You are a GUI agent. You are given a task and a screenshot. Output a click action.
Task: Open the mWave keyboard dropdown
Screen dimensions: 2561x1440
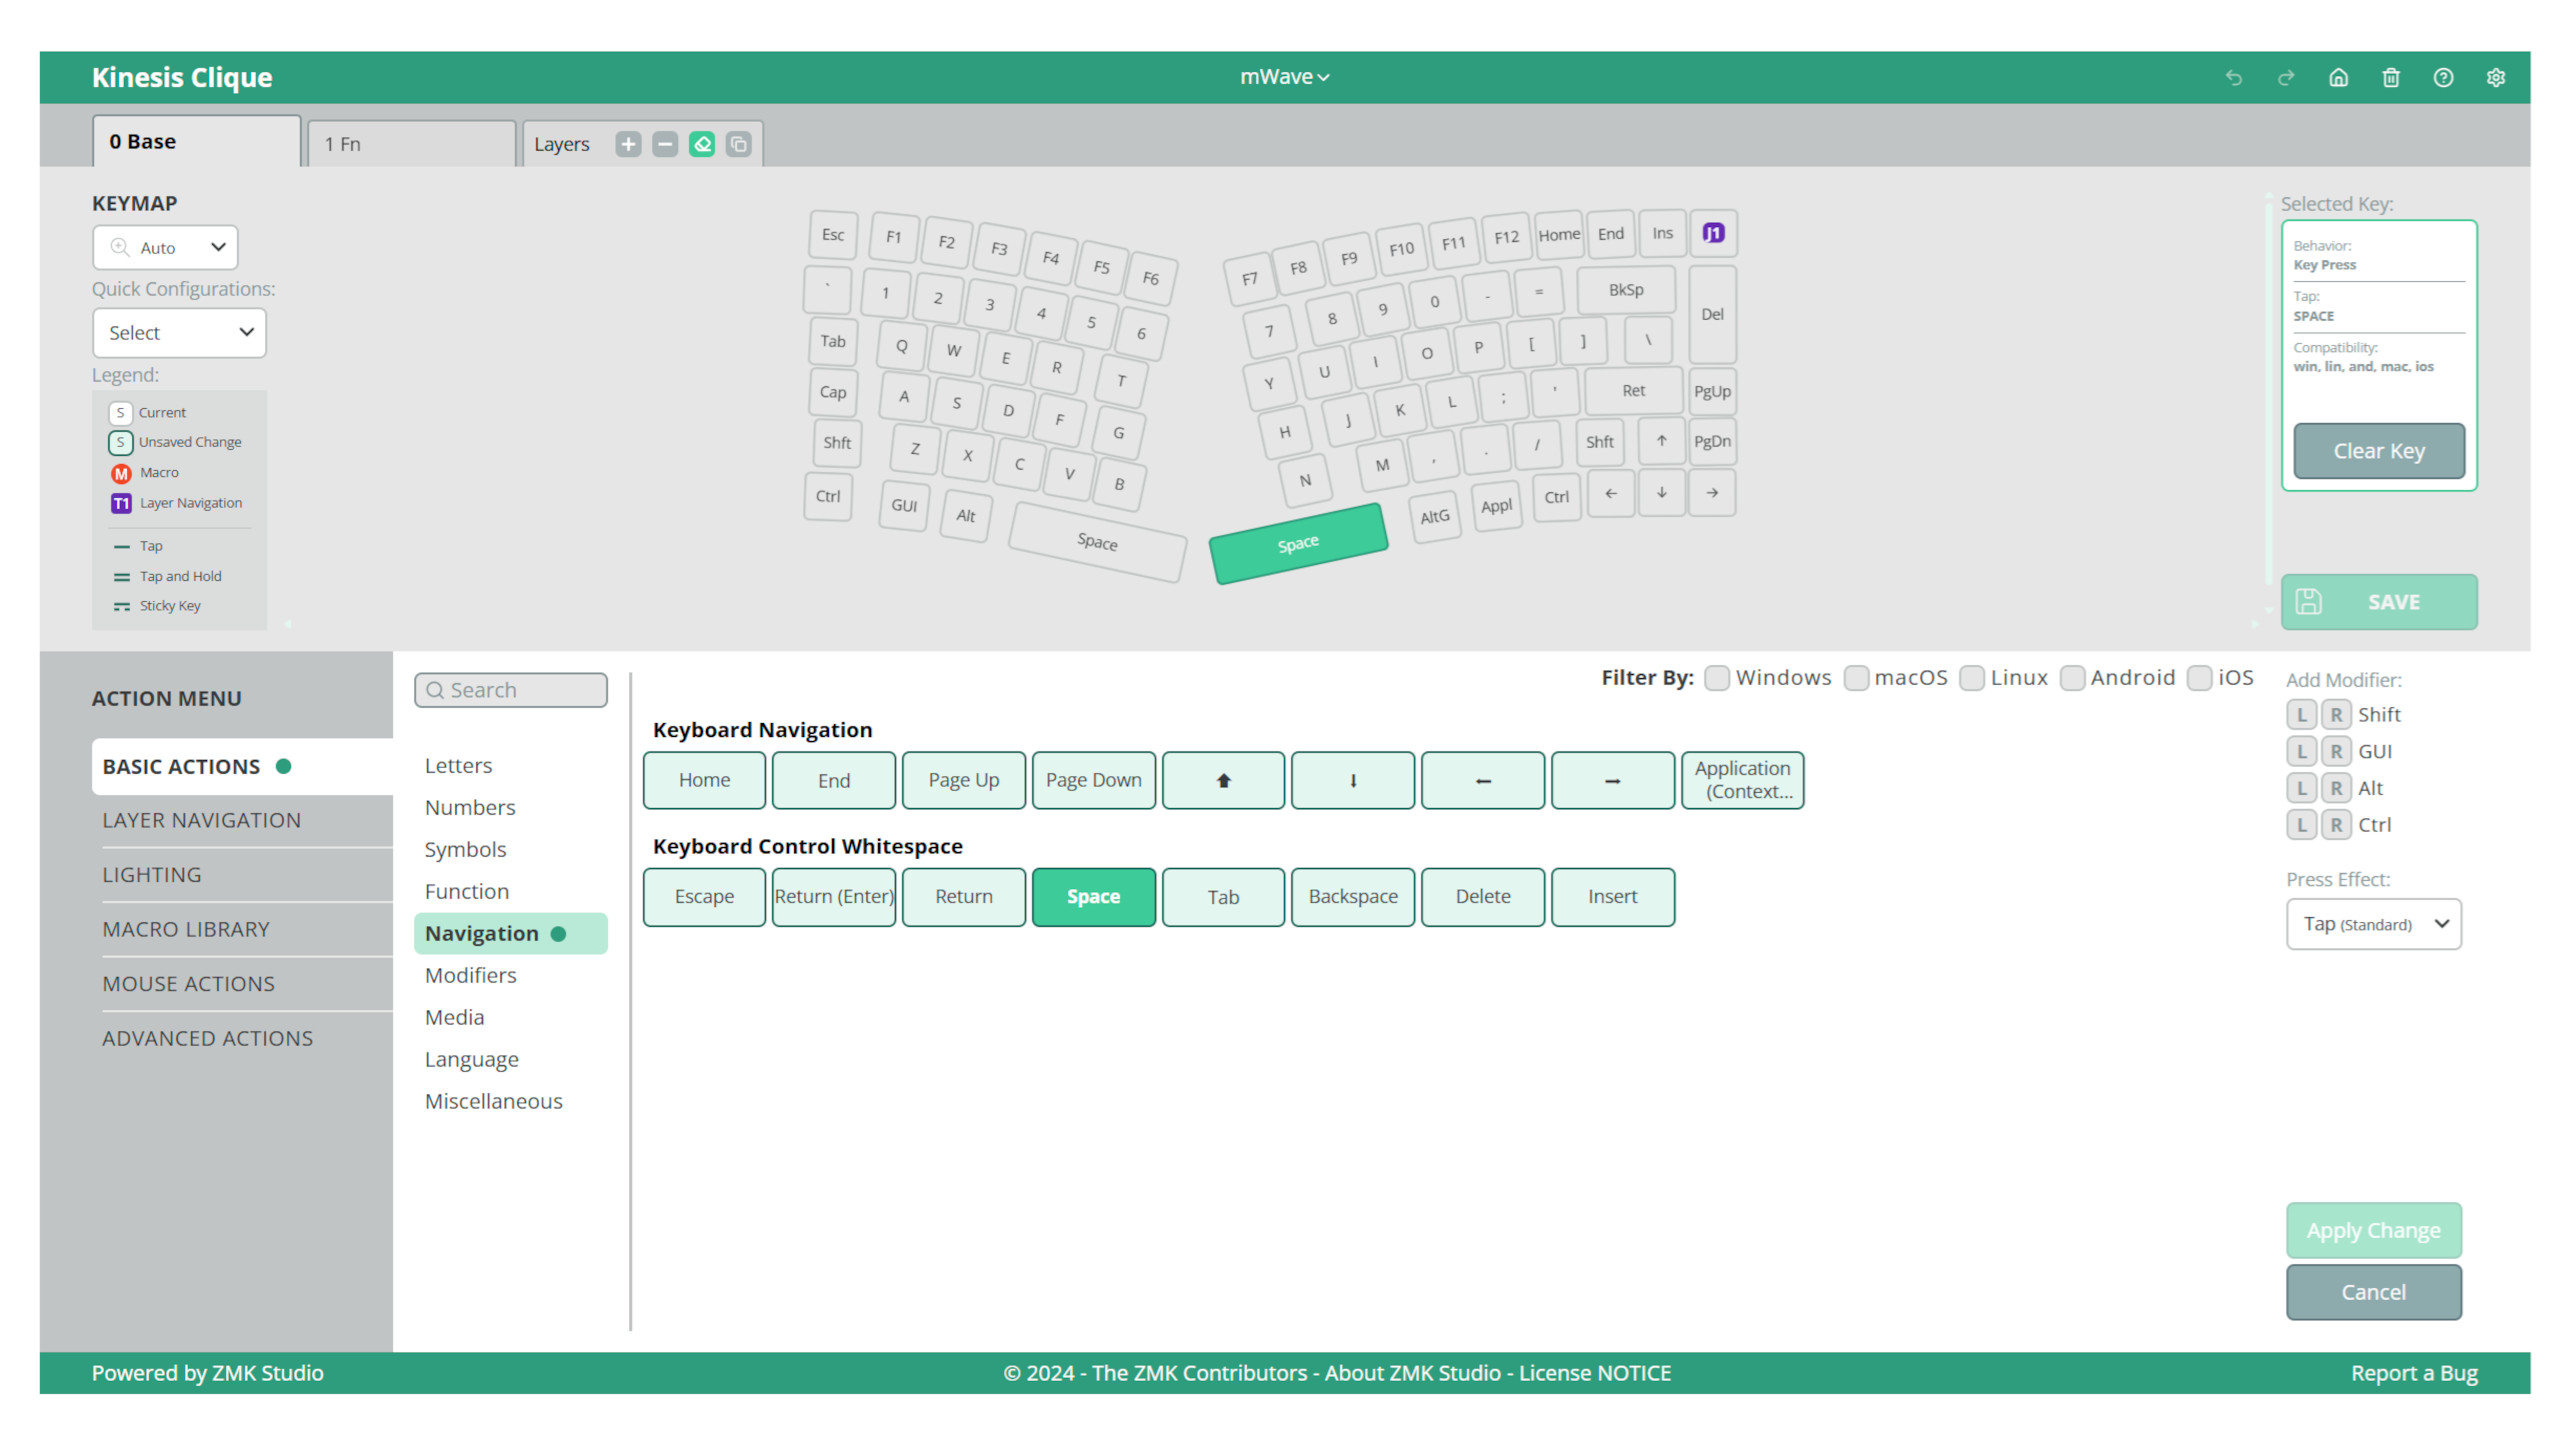(x=1284, y=77)
